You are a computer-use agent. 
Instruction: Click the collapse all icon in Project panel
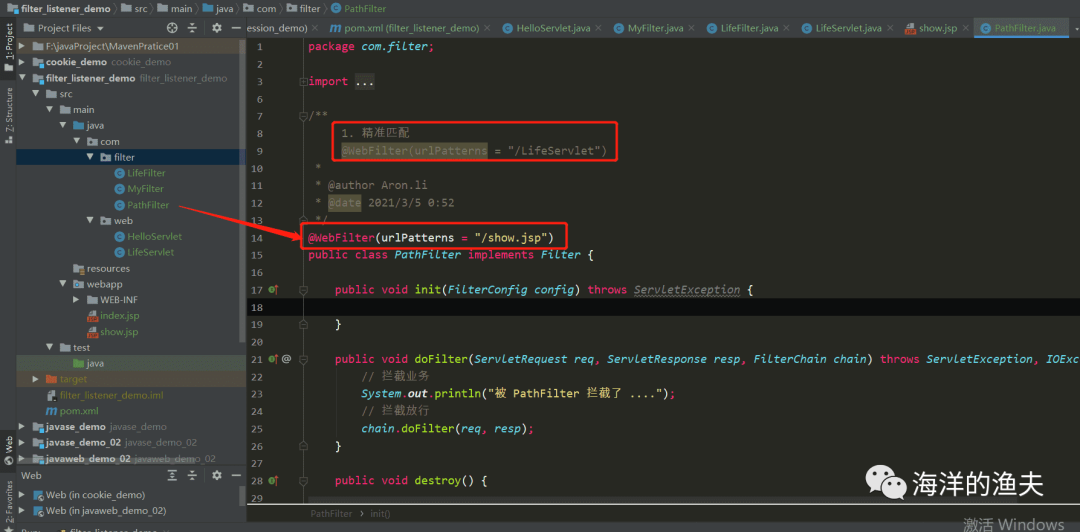192,28
